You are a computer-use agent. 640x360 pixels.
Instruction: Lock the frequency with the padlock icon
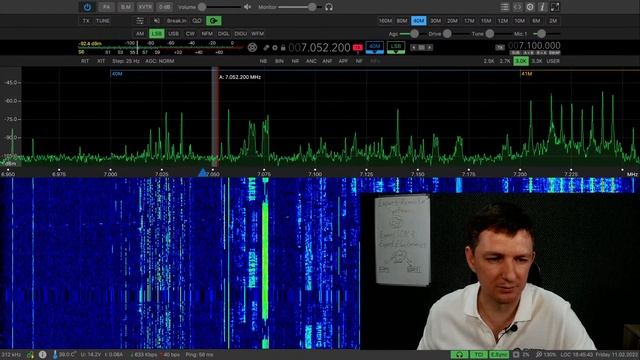tap(283, 48)
